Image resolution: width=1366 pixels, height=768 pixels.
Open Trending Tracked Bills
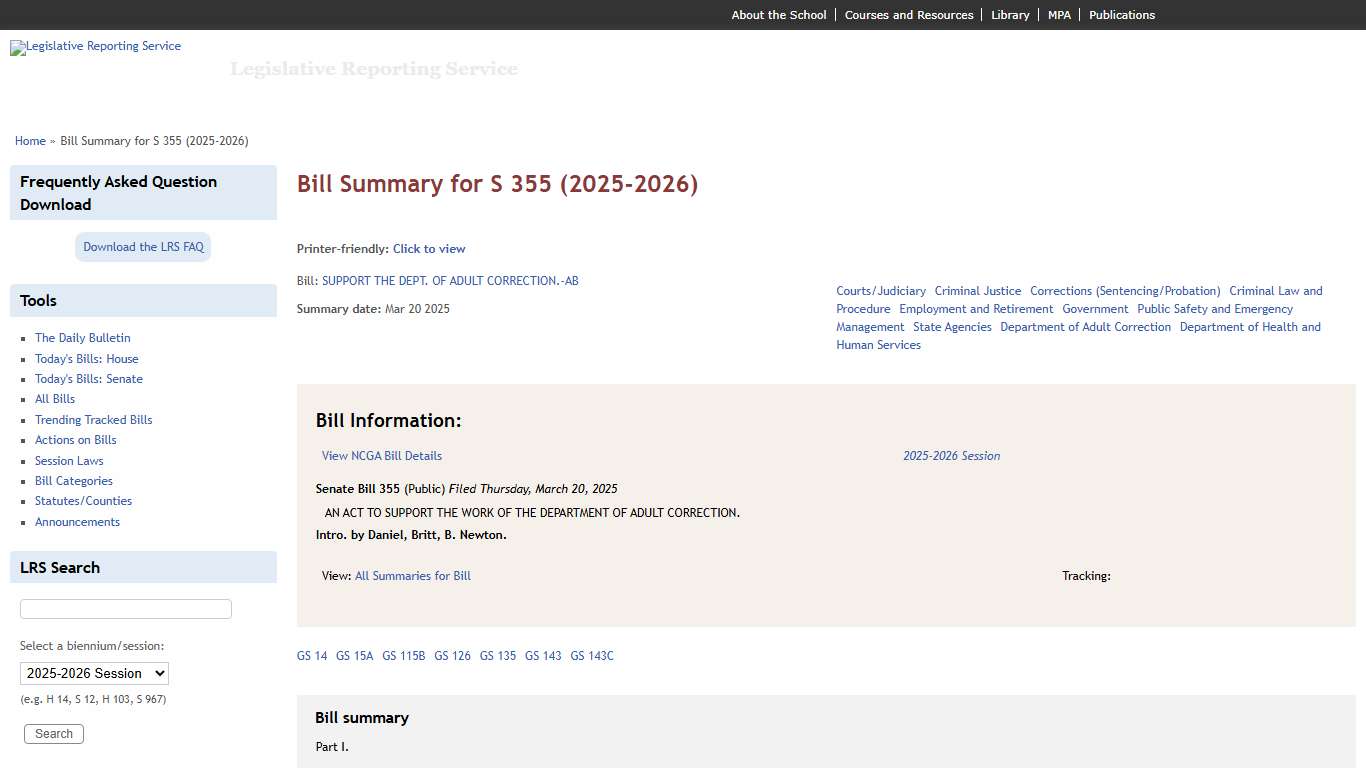tap(93, 419)
